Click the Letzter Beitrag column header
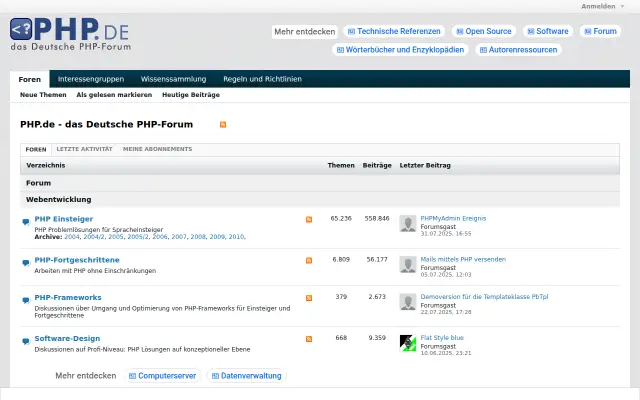 point(425,165)
